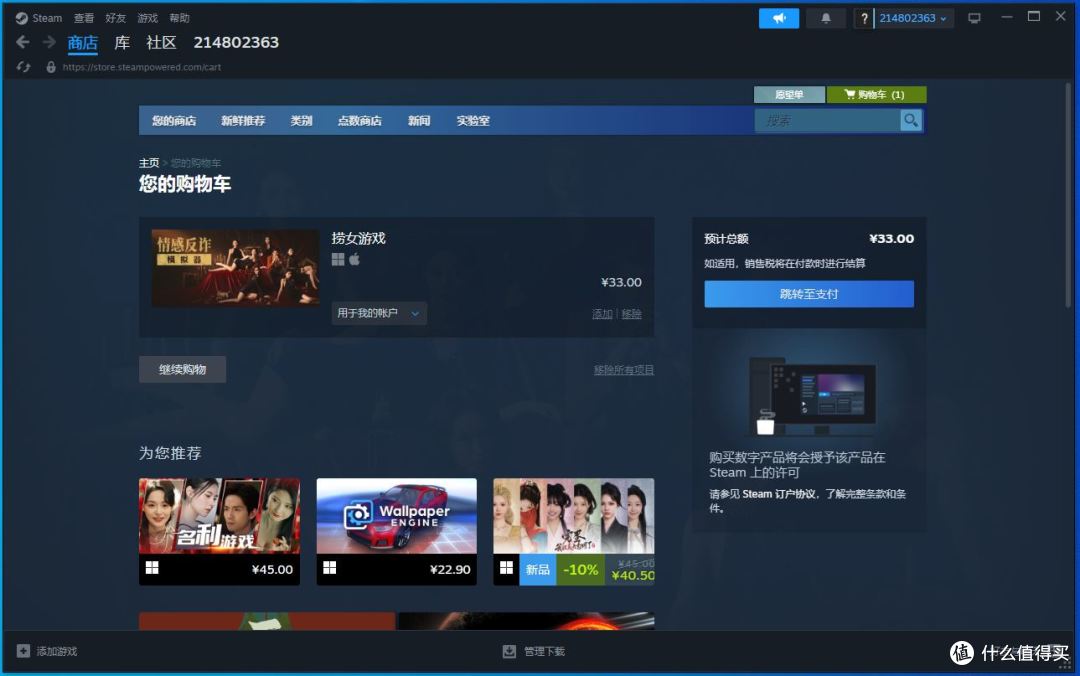Click the plus icon beside 添加游戏
This screenshot has width=1080, height=676.
click(23, 651)
